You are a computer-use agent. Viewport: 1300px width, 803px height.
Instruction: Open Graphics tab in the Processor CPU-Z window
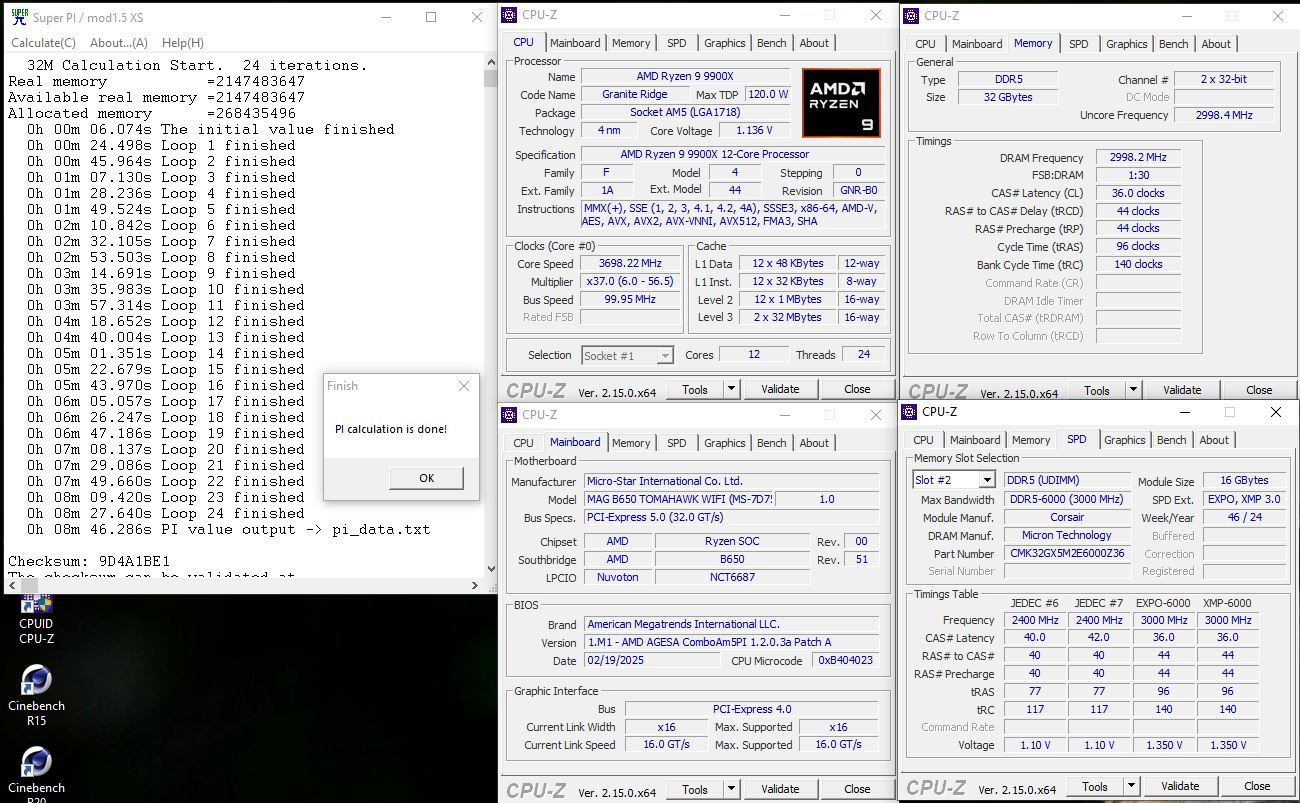click(x=724, y=43)
